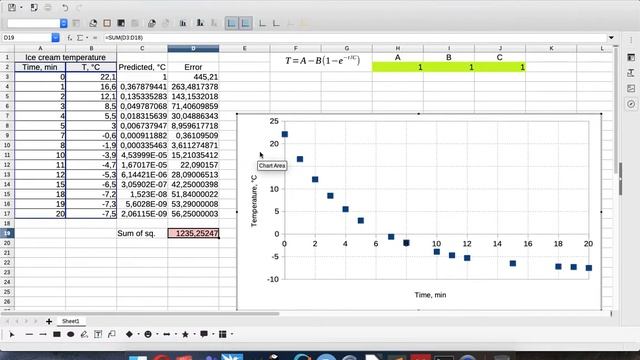The width and height of the screenshot is (640, 360).
Task: Open the Stars shapes dropdown arrow
Action: [194, 334]
